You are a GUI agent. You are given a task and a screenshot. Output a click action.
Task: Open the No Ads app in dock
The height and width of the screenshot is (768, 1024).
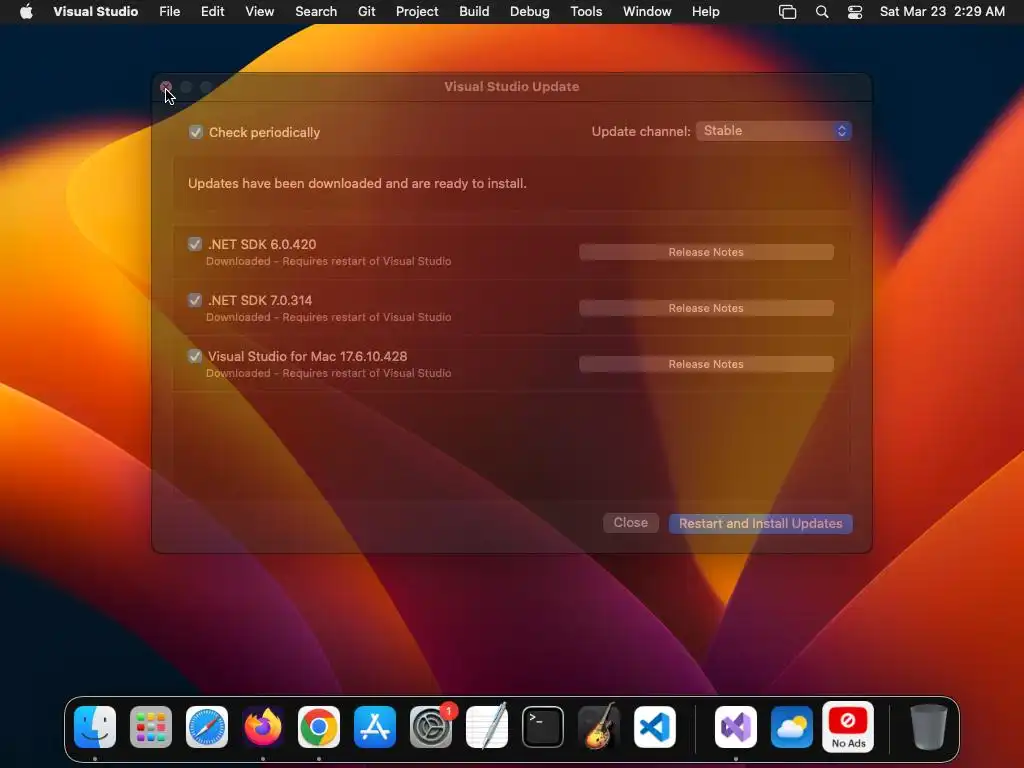click(848, 726)
